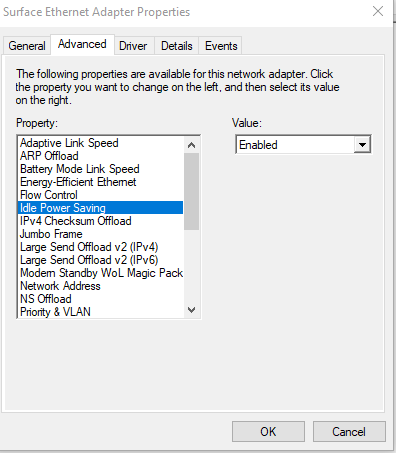Close the Surface Ethernet Adapter Properties dialog
396x453 pixels.
[x=378, y=11]
